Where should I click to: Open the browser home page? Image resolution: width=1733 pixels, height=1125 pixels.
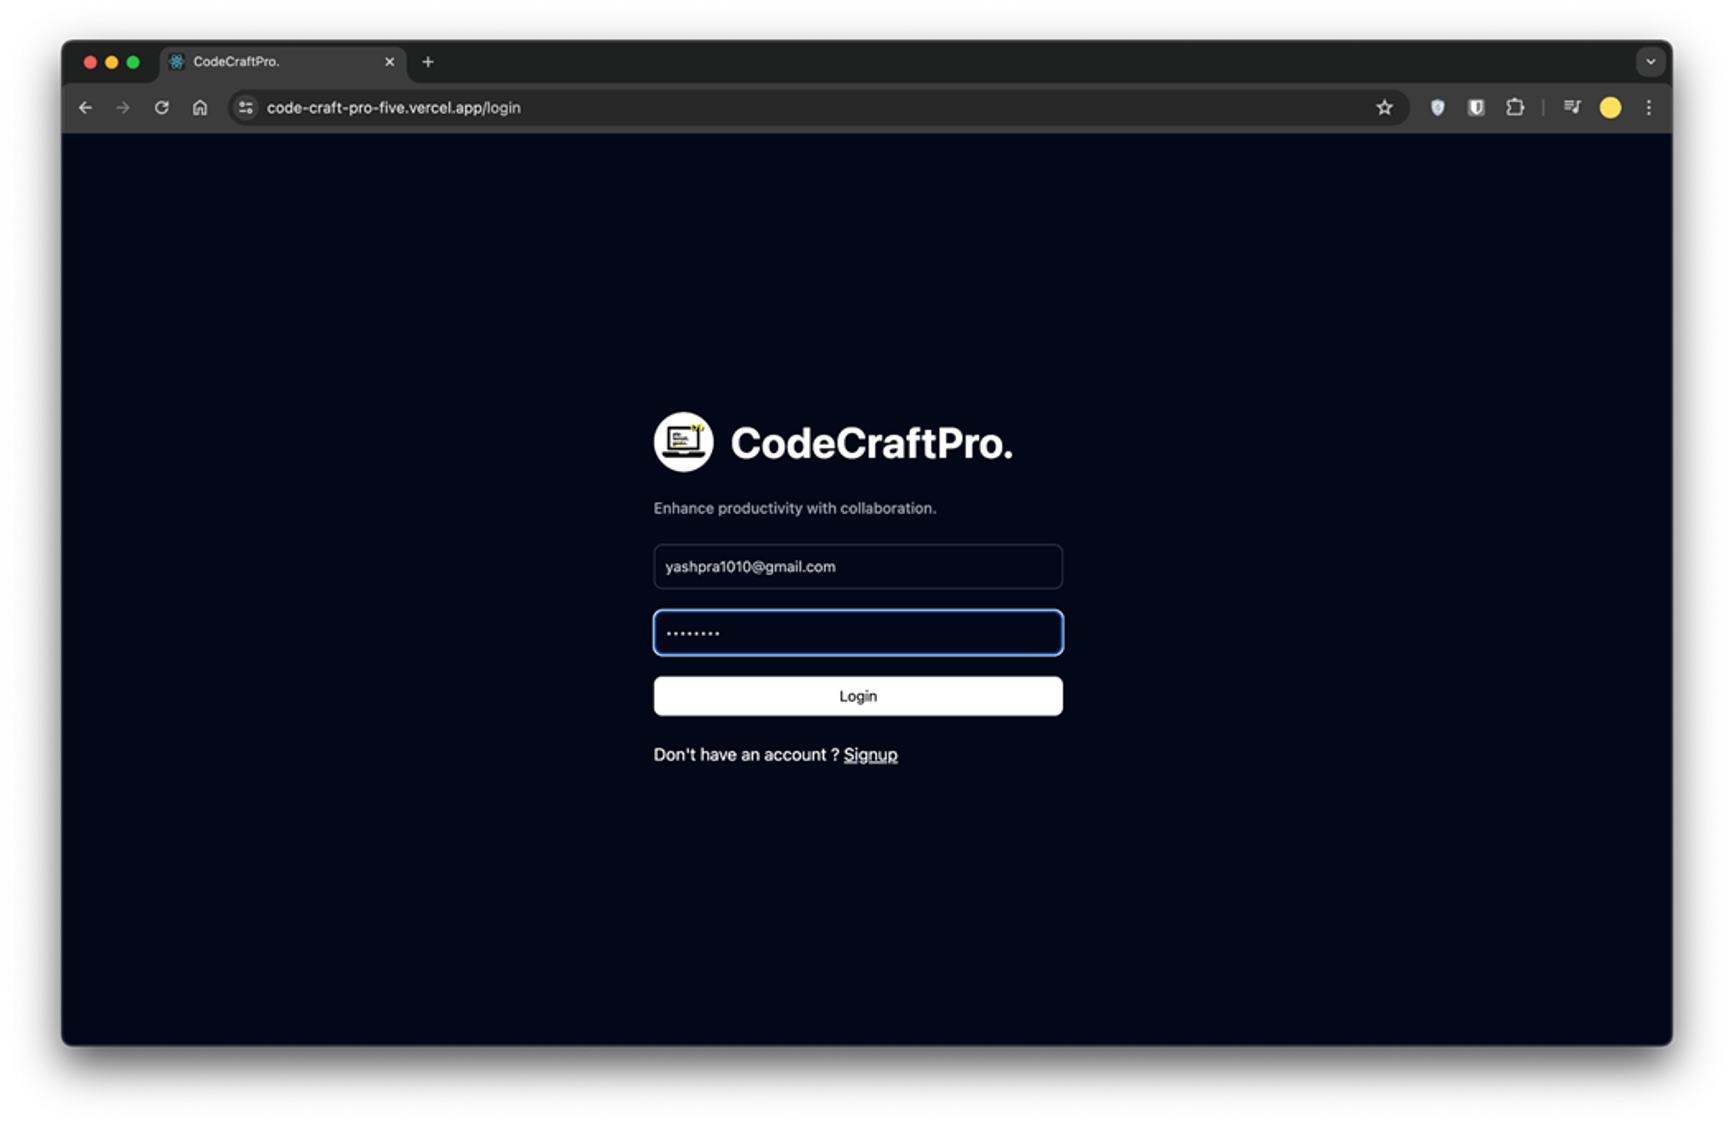pos(200,108)
